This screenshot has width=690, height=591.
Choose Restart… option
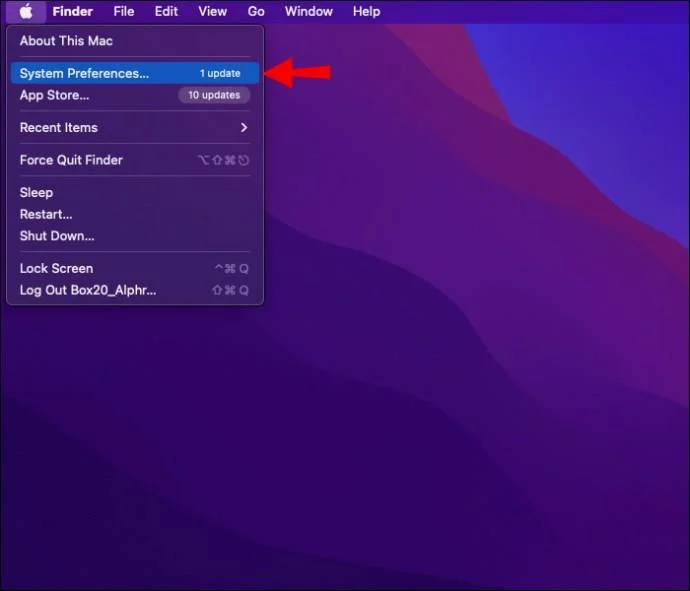pos(135,214)
